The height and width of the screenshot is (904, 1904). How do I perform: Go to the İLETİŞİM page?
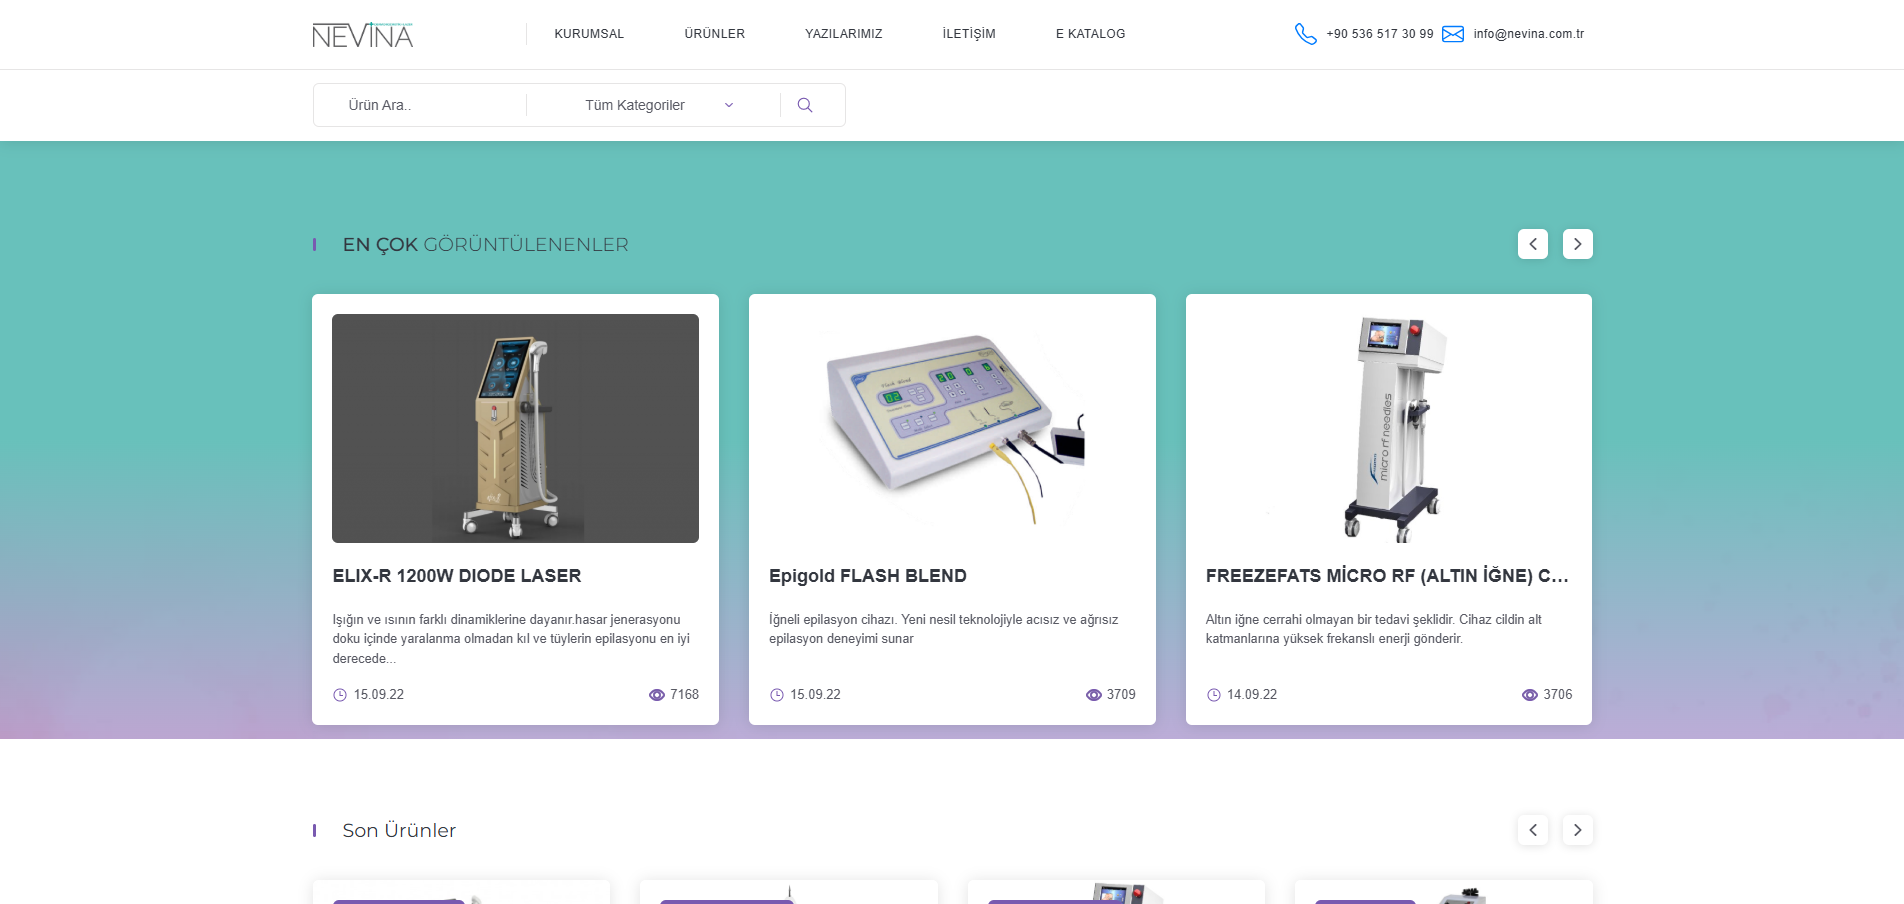click(x=969, y=34)
